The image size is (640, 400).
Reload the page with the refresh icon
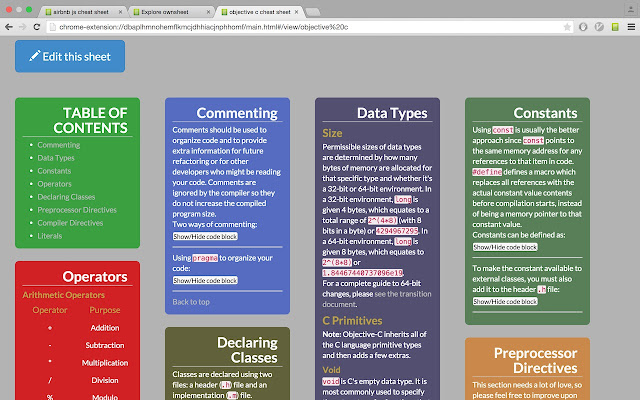[36, 27]
